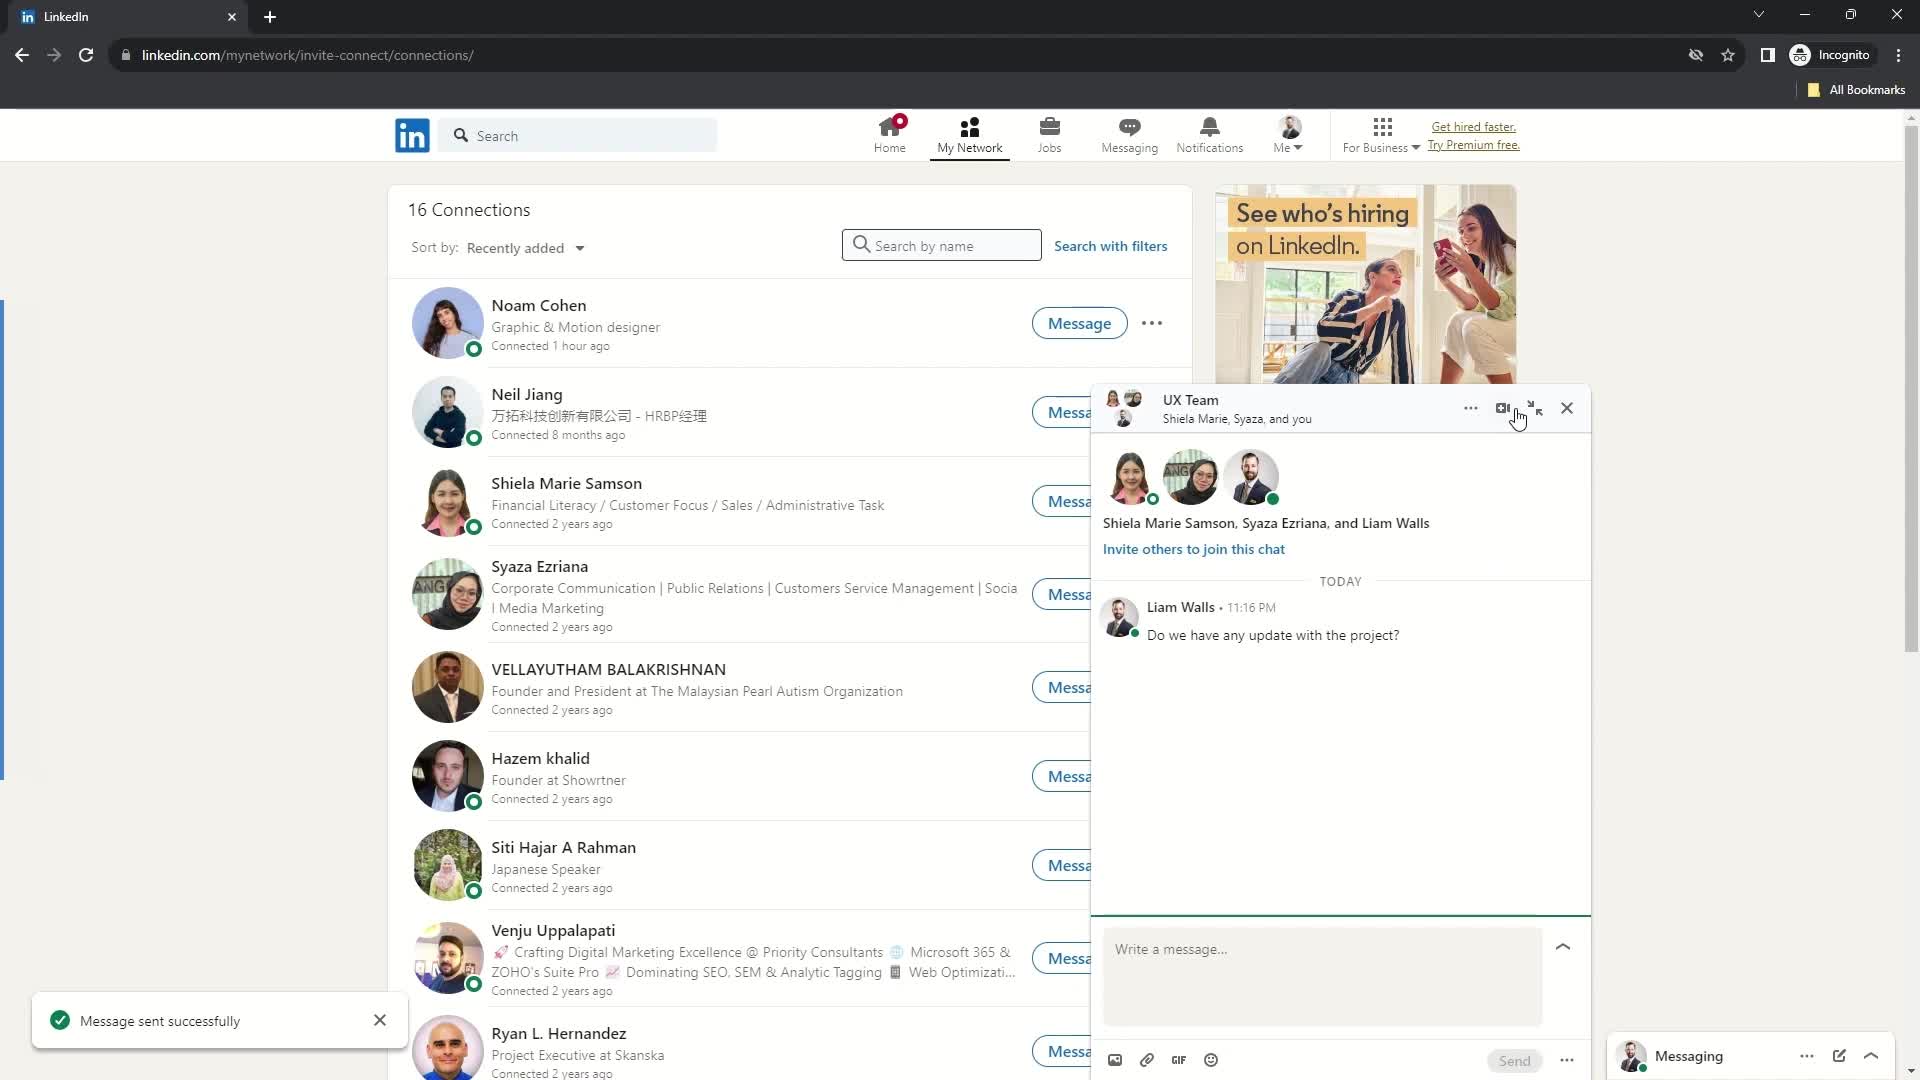This screenshot has width=1920, height=1080.
Task: Open Syaza Ezriana's profile name
Action: [539, 566]
